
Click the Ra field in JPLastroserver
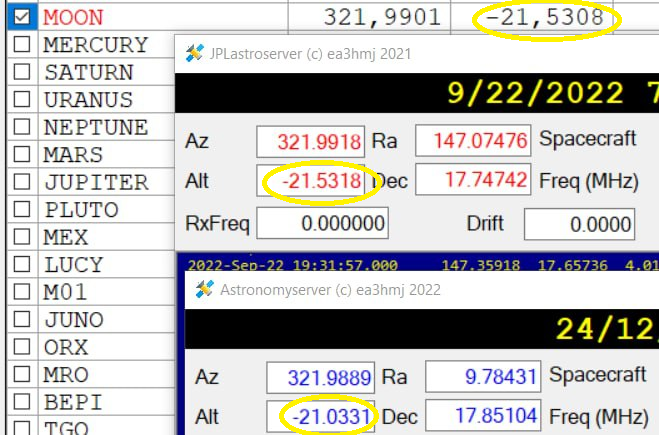pyautogui.click(x=473, y=140)
